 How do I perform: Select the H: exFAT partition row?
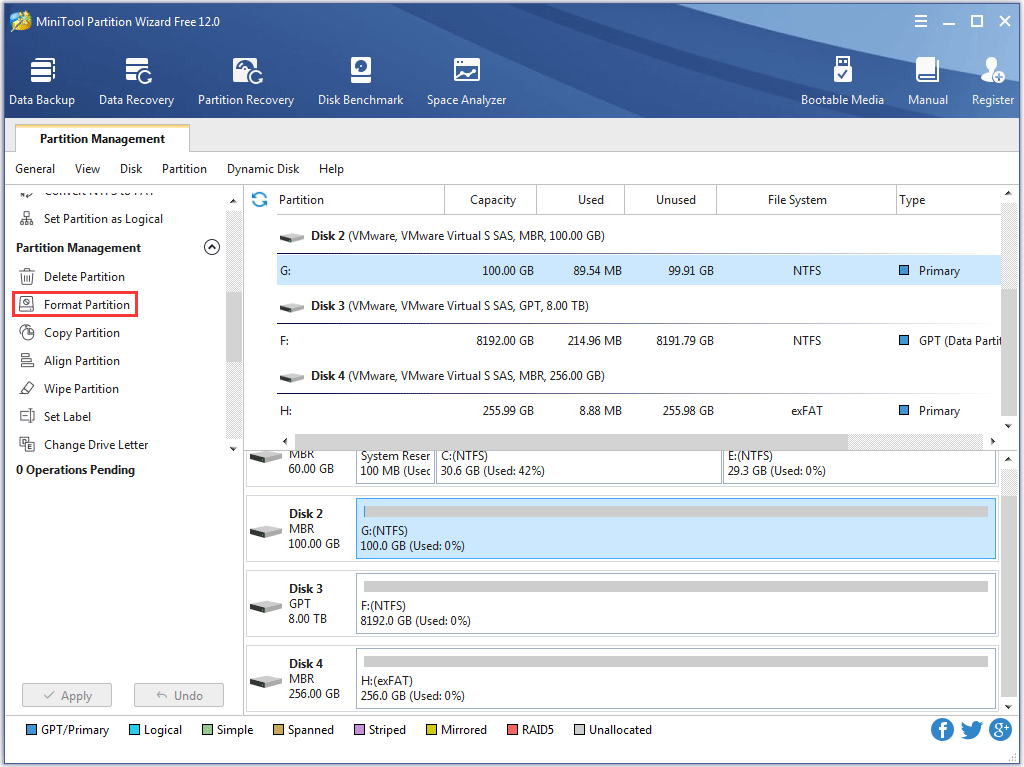point(639,410)
